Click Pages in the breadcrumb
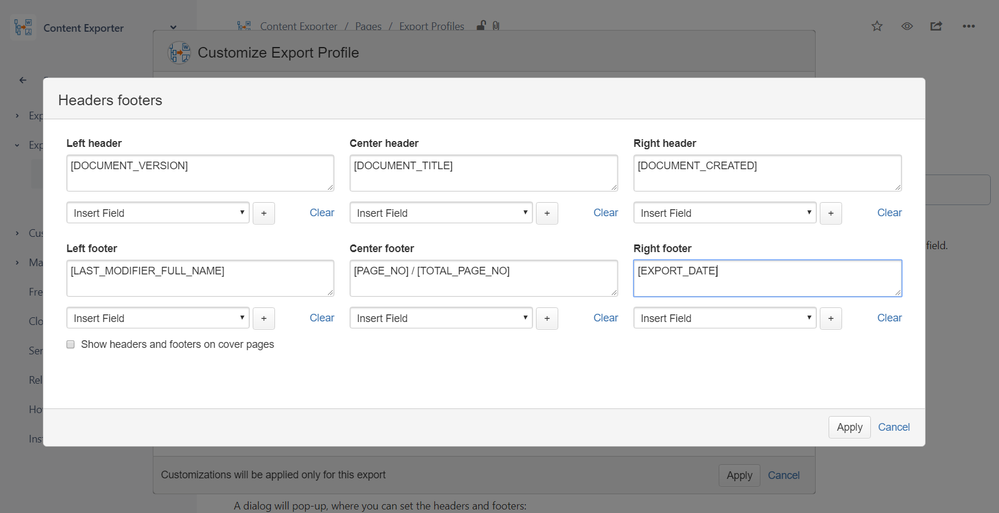The width and height of the screenshot is (999, 513). coord(368,26)
